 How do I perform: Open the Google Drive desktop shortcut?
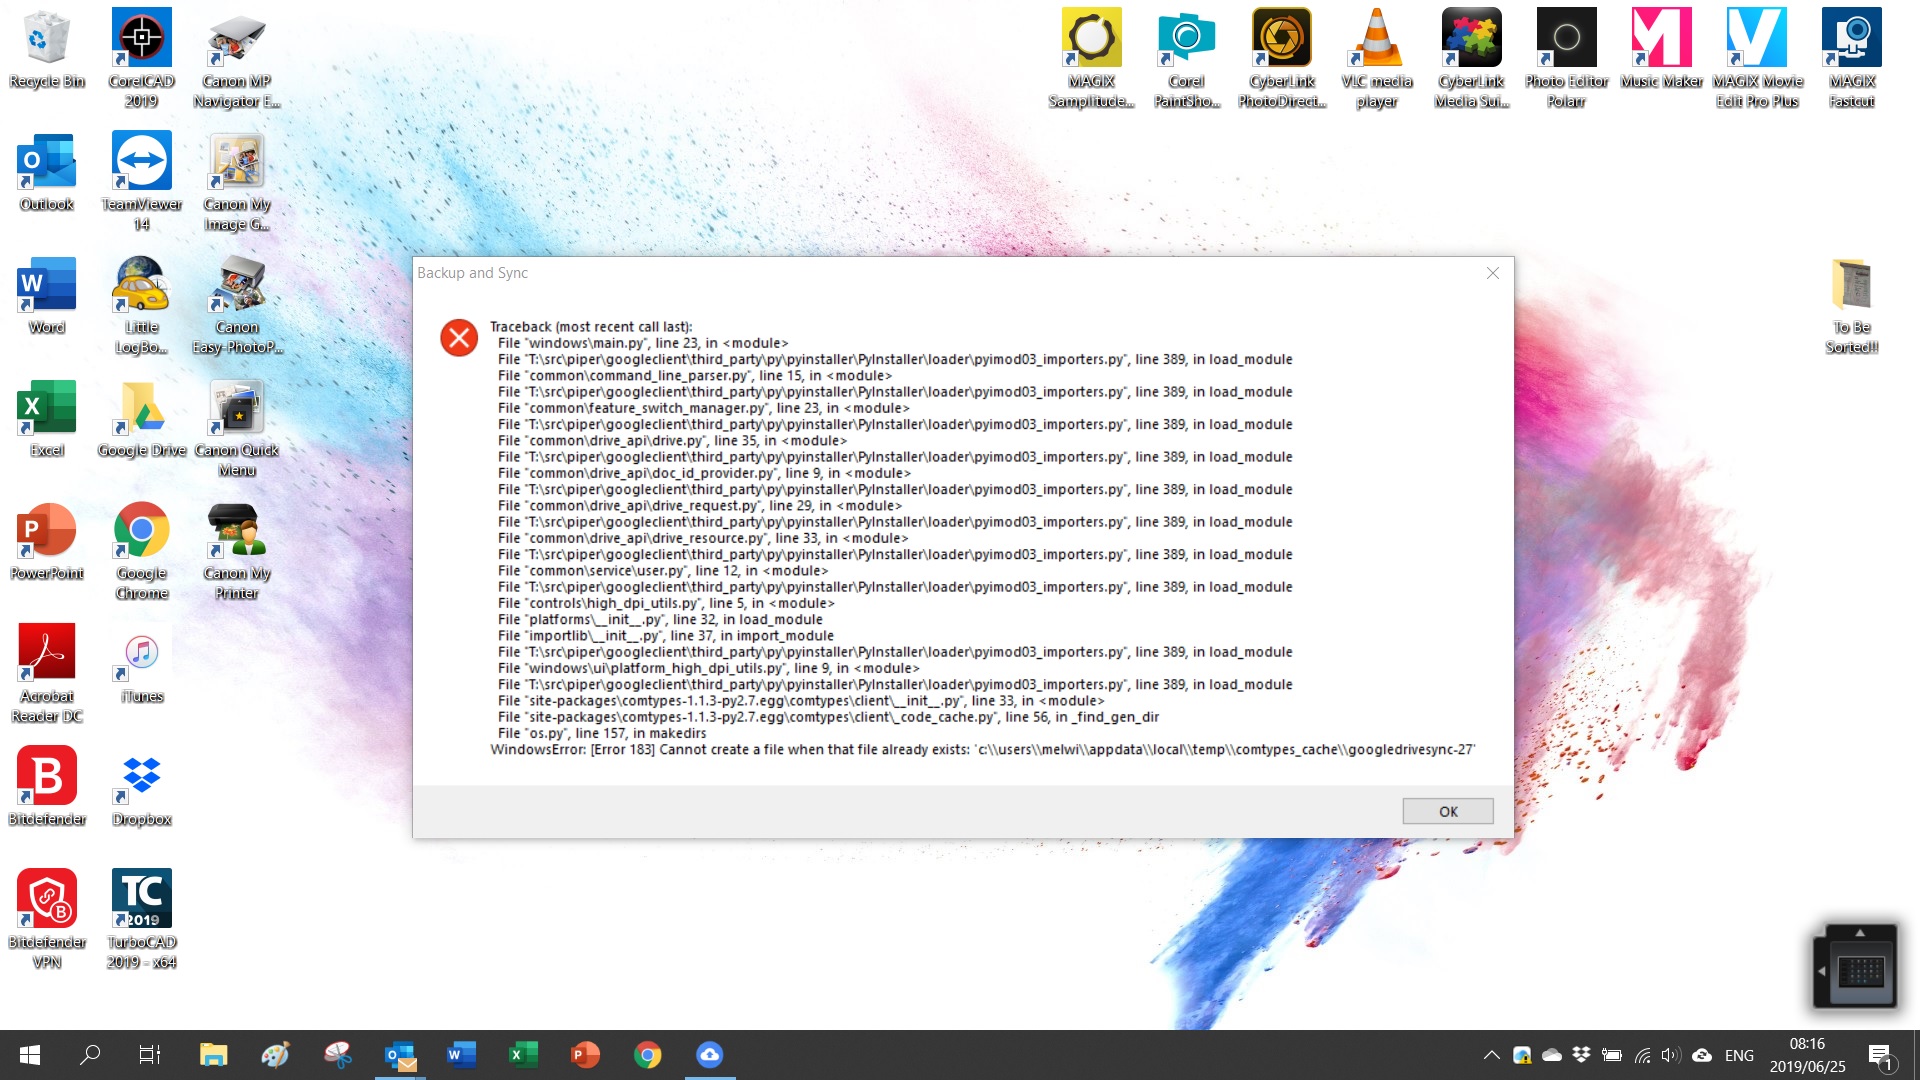pyautogui.click(x=141, y=409)
